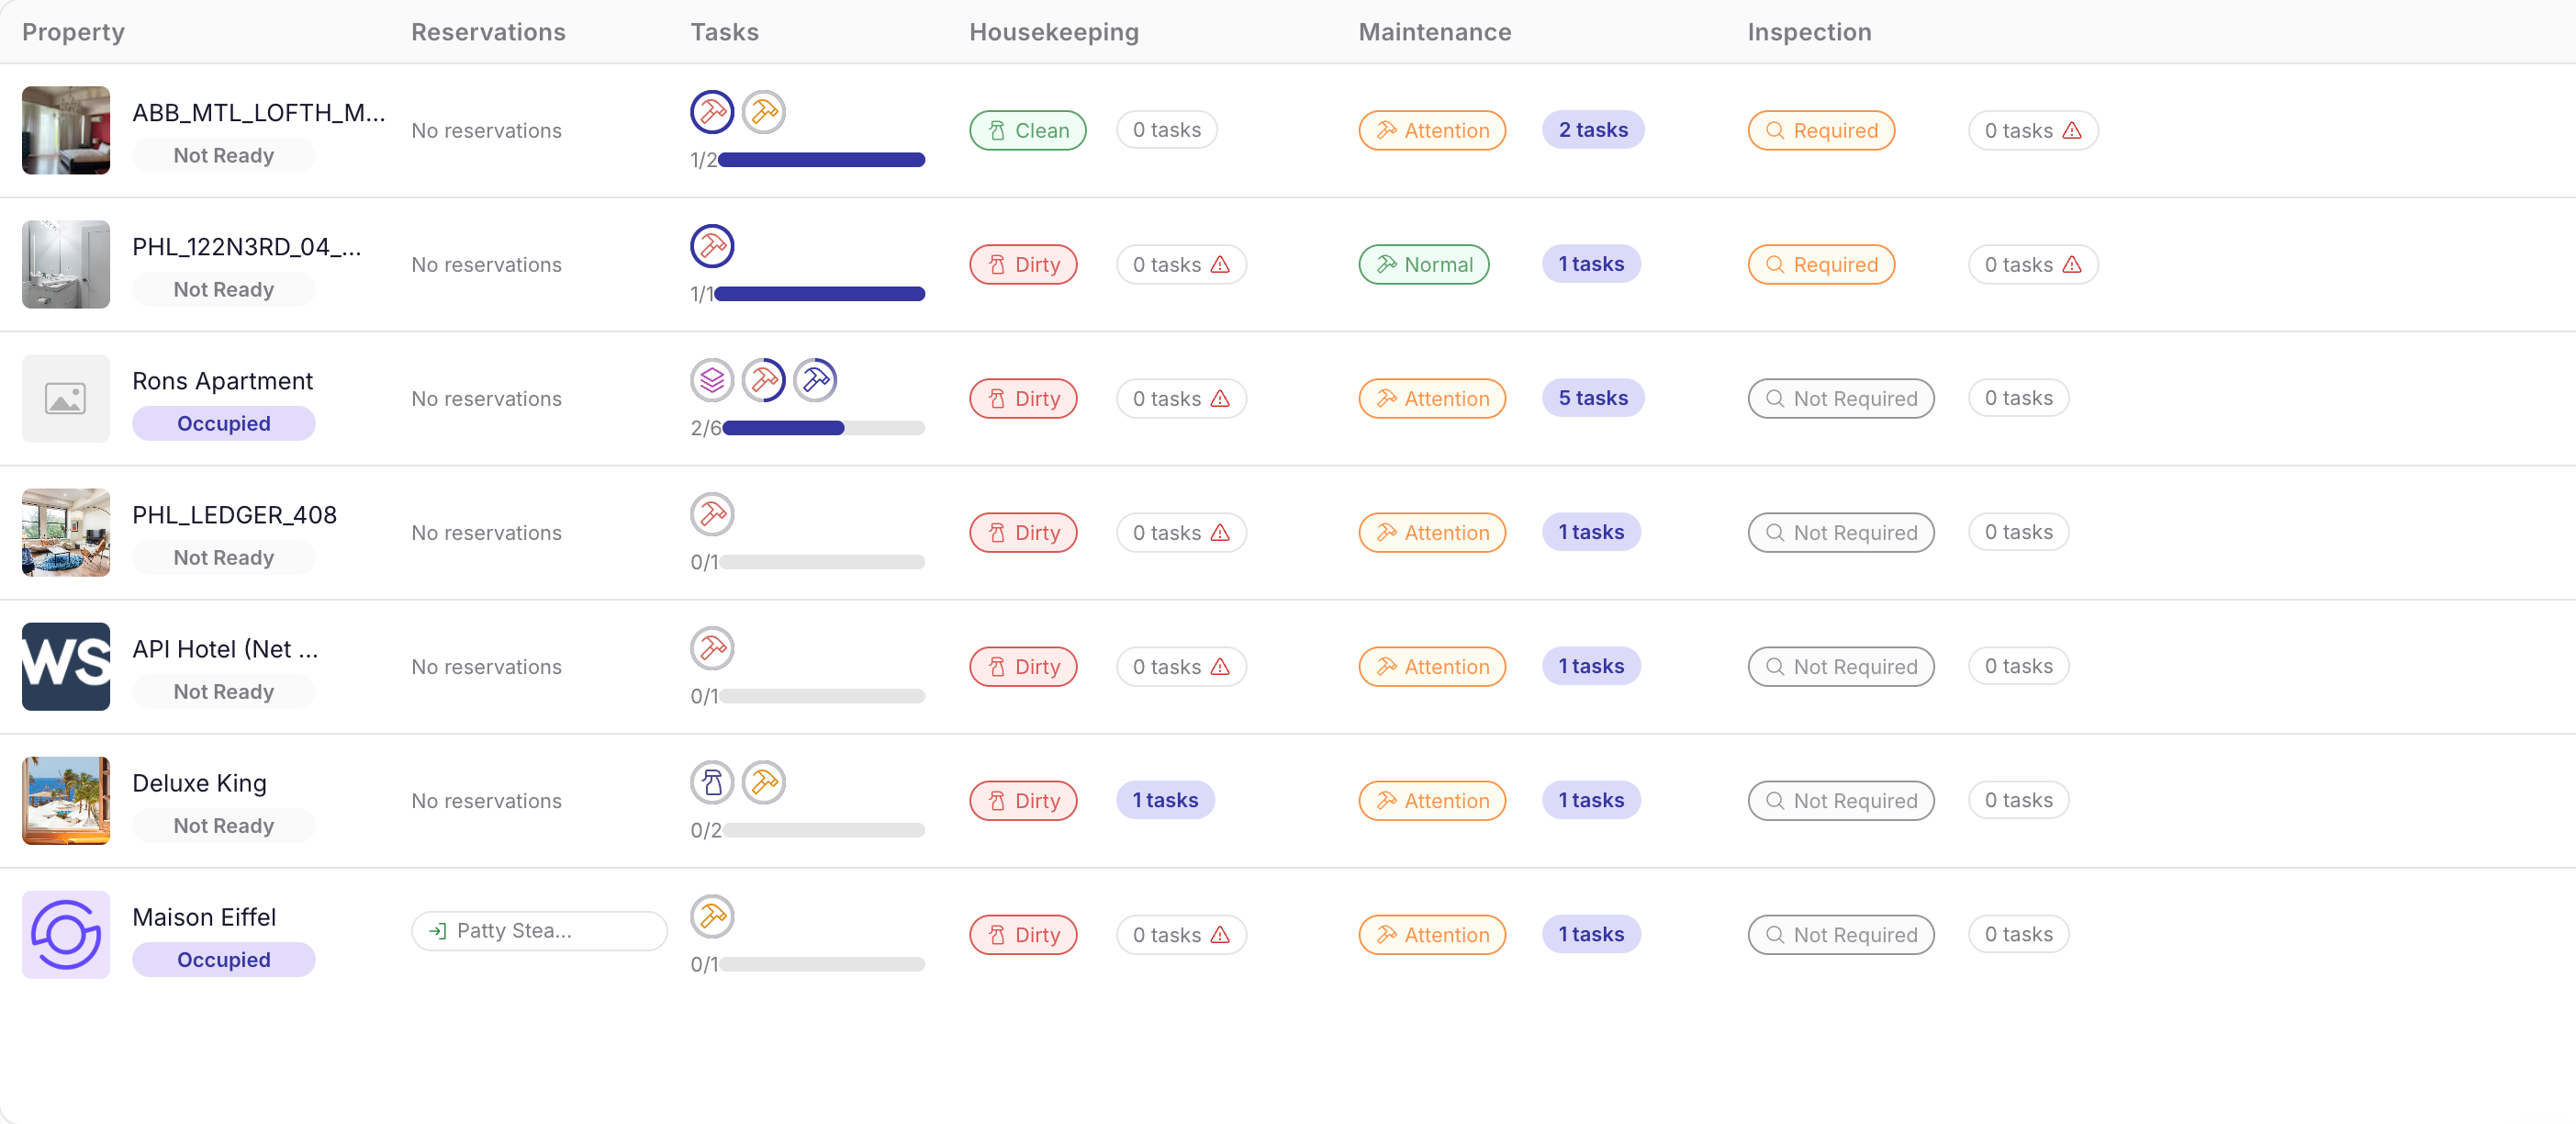Open 1 tasks housekeeping badge for Deluxe King
Viewport: 2576px width, 1124px height.
pos(1165,800)
